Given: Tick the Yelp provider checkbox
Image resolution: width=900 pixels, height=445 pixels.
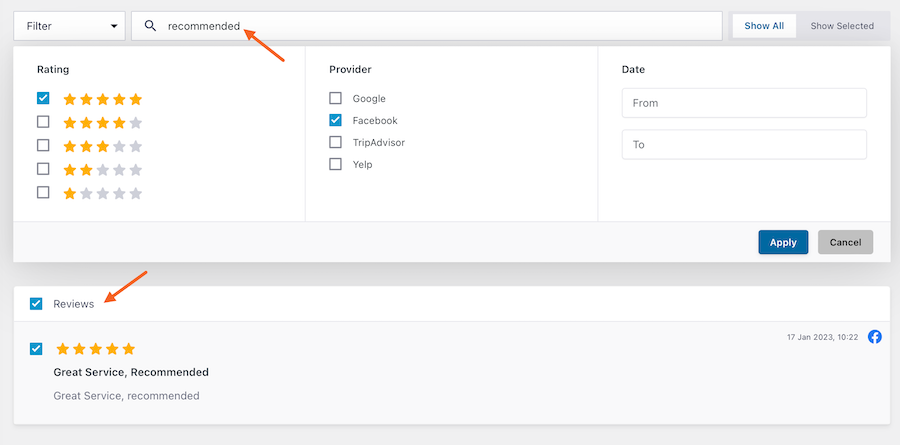Looking at the screenshot, I should (x=336, y=164).
